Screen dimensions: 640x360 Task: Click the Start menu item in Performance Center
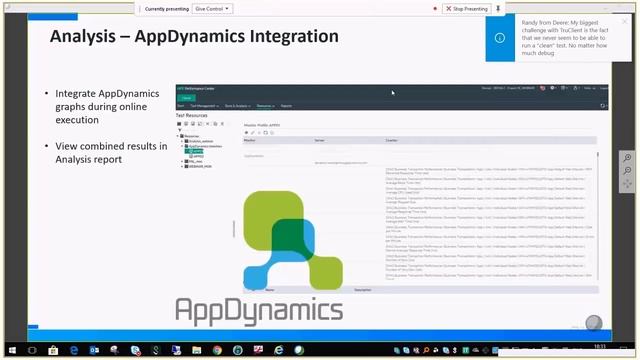181,106
